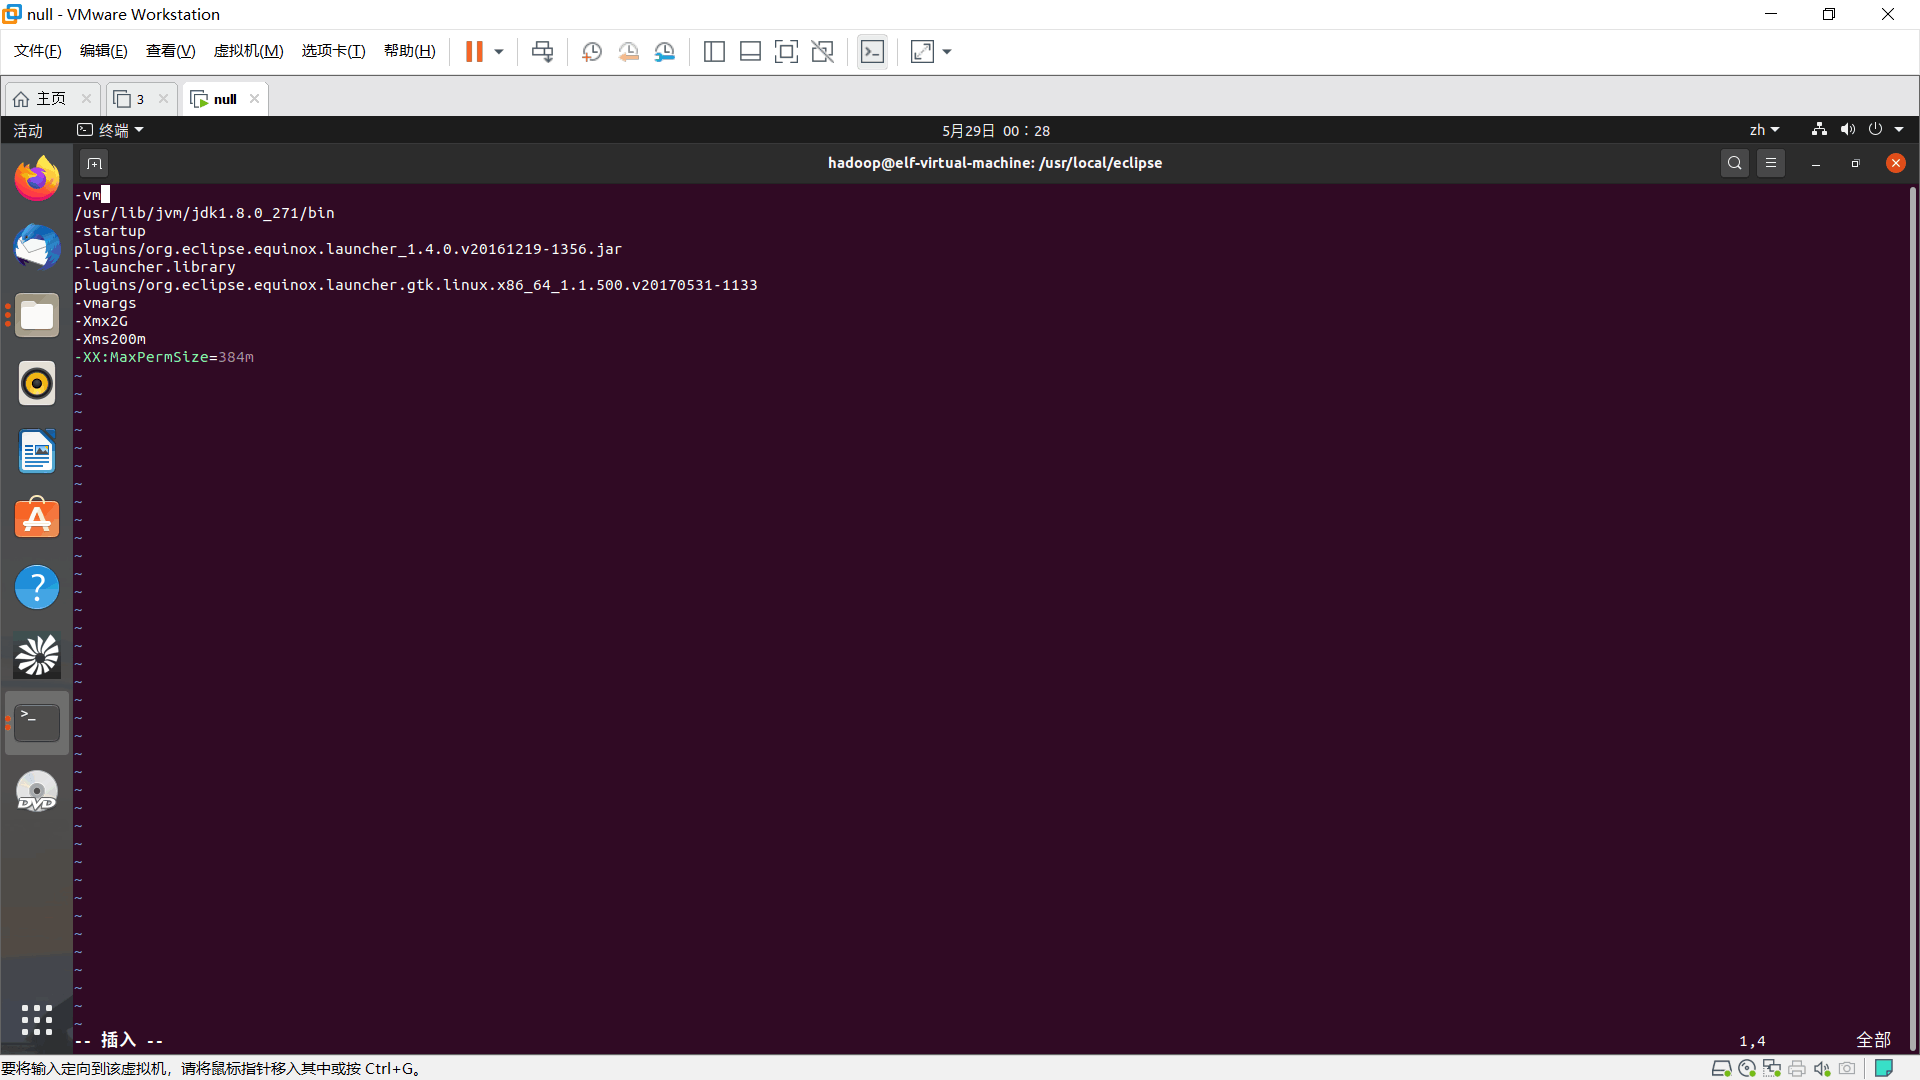Launch Thunderbird mail from the dock
This screenshot has height=1080, width=1920.
point(37,247)
